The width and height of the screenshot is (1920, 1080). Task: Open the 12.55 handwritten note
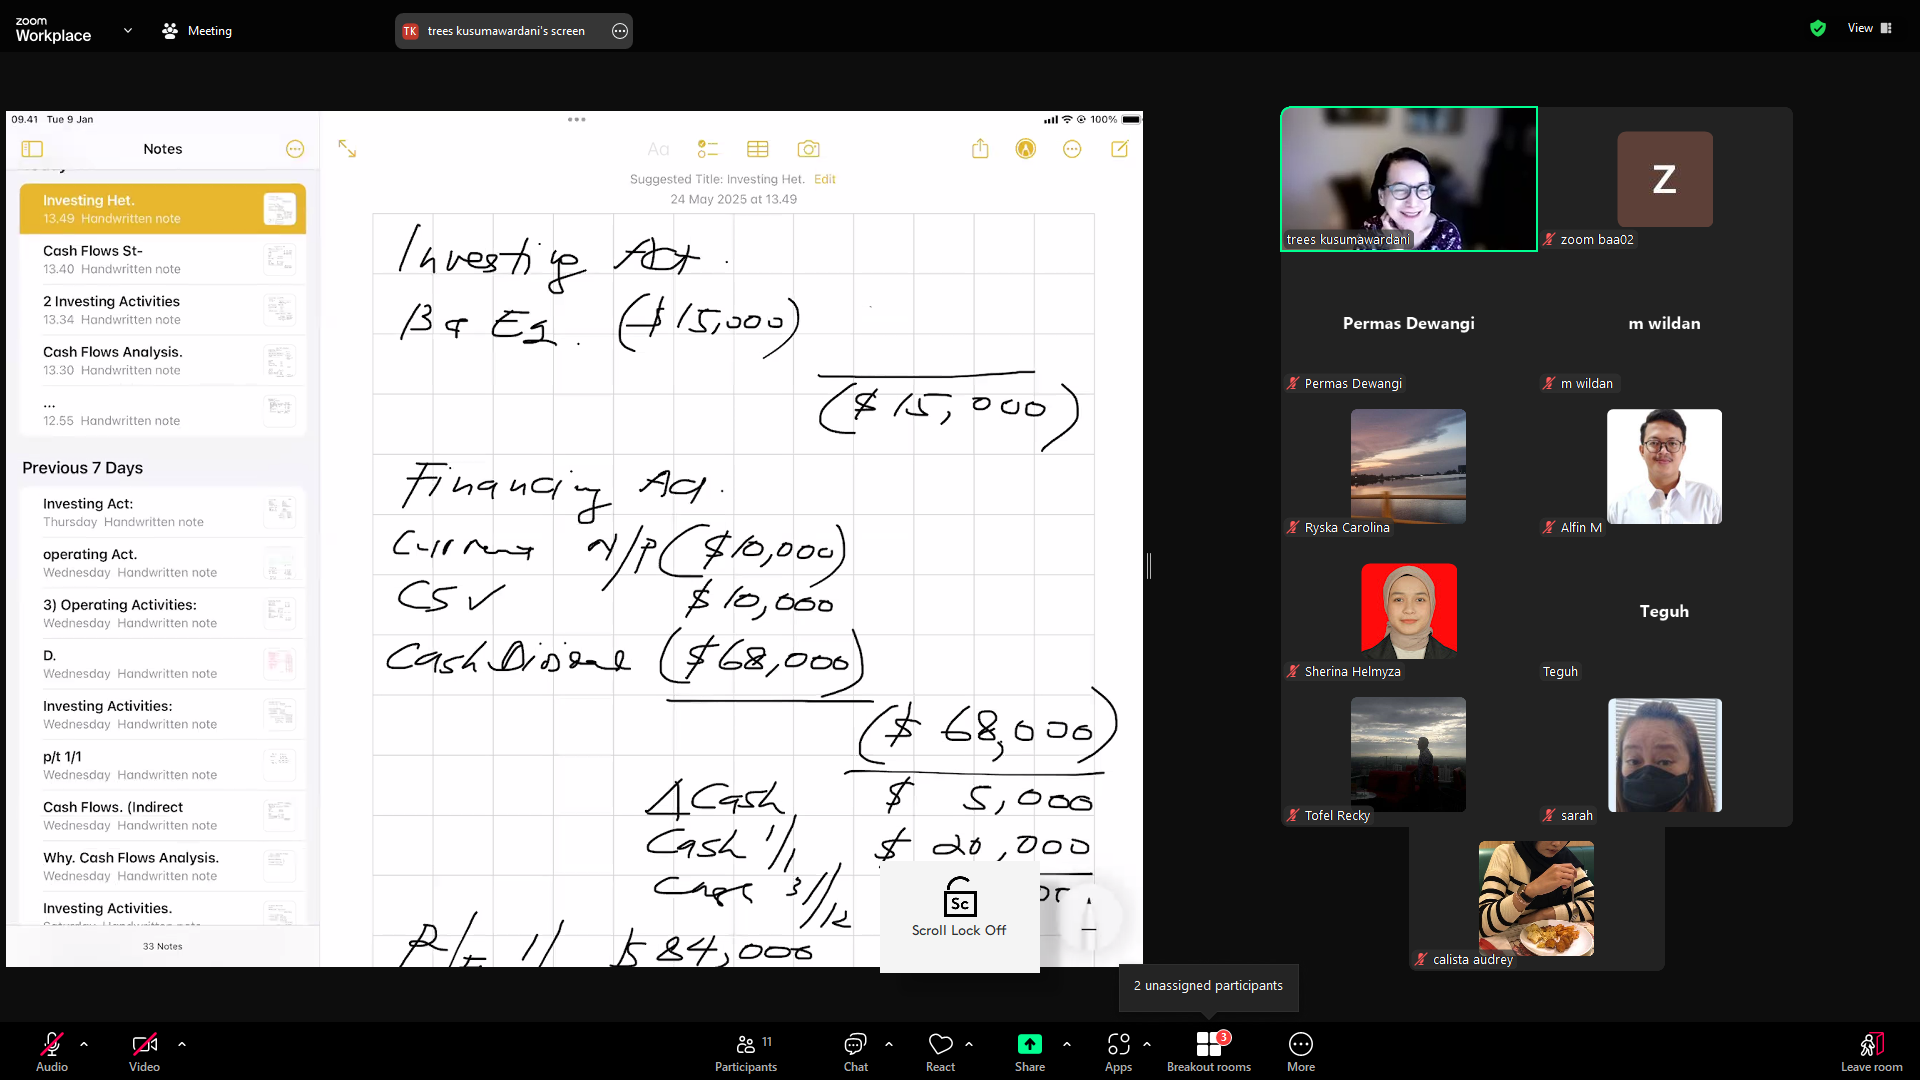click(163, 411)
